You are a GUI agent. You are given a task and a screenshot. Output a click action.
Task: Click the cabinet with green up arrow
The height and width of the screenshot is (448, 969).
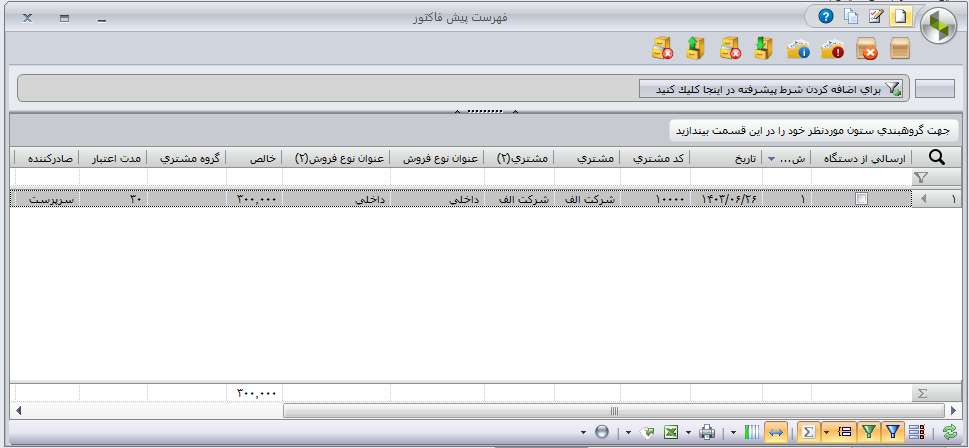pyautogui.click(x=696, y=48)
